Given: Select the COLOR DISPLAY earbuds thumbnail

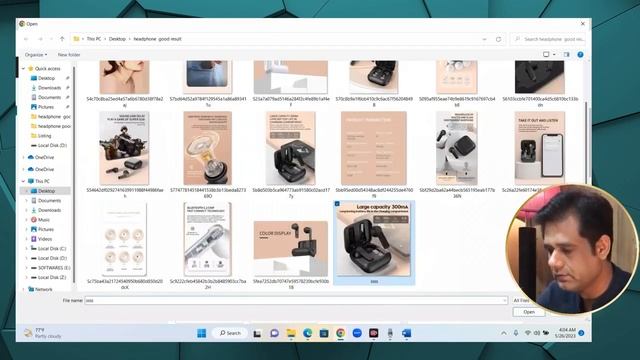Looking at the screenshot, I should pyautogui.click(x=291, y=249).
